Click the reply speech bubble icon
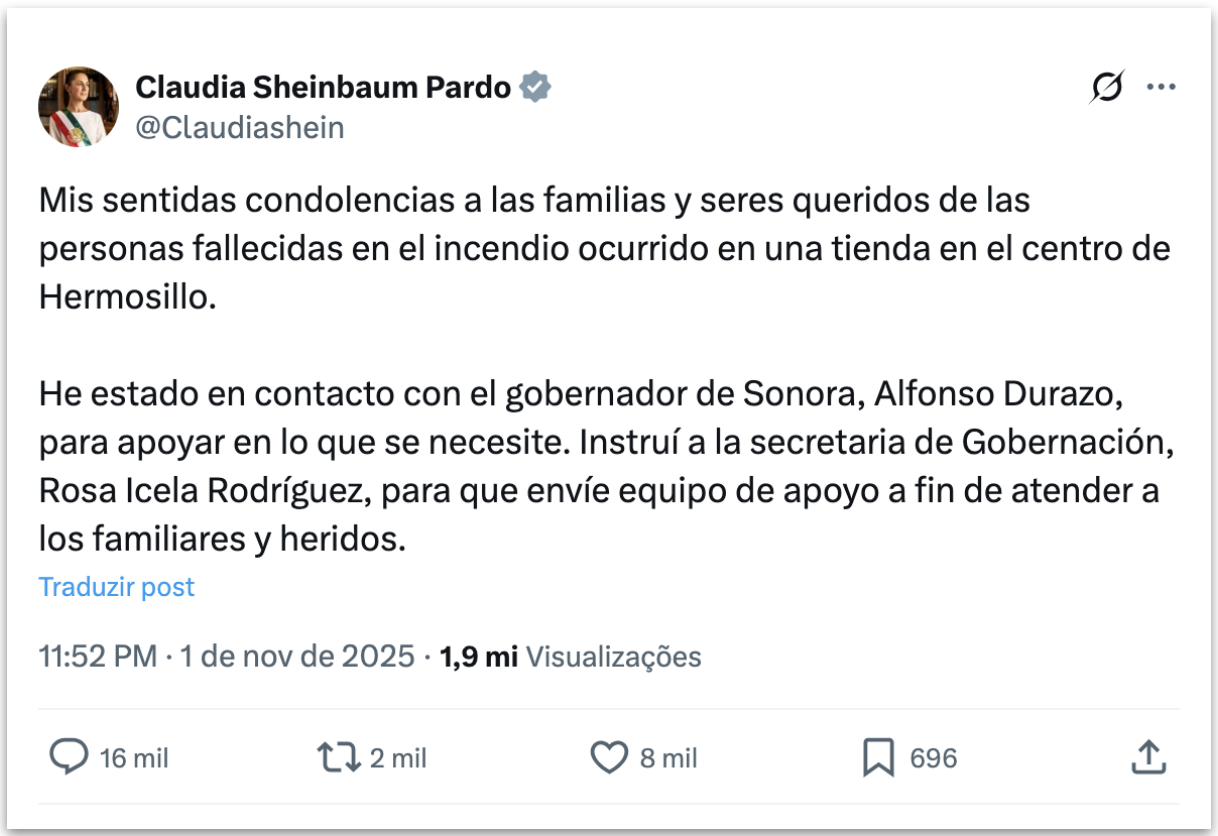 tap(69, 758)
